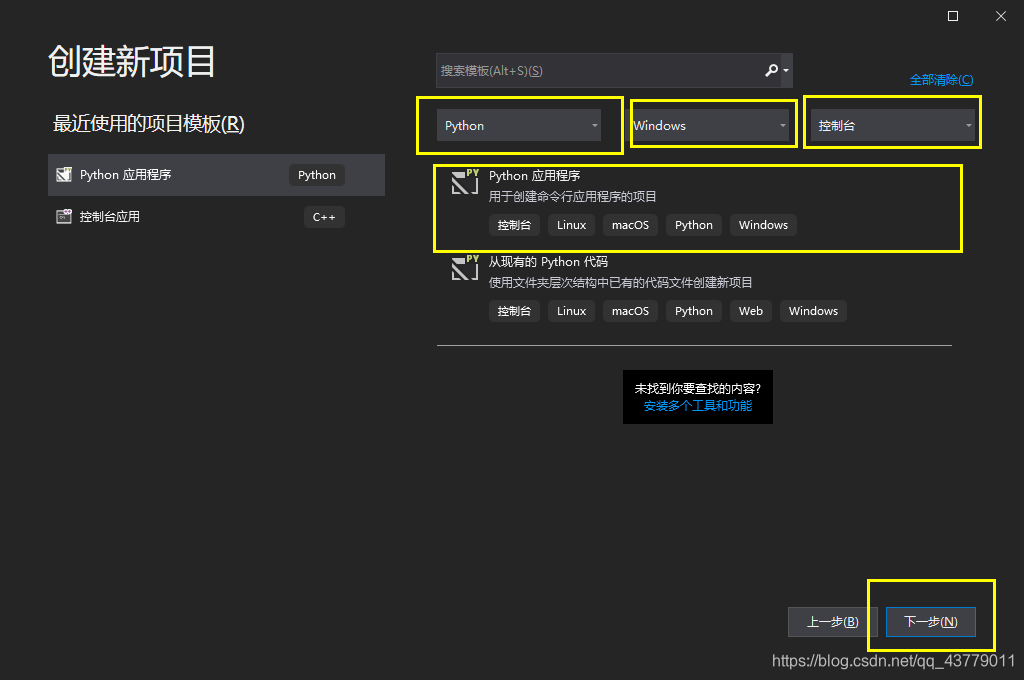
Task: Click recent Python 应用程序 icon
Action: pos(64,174)
